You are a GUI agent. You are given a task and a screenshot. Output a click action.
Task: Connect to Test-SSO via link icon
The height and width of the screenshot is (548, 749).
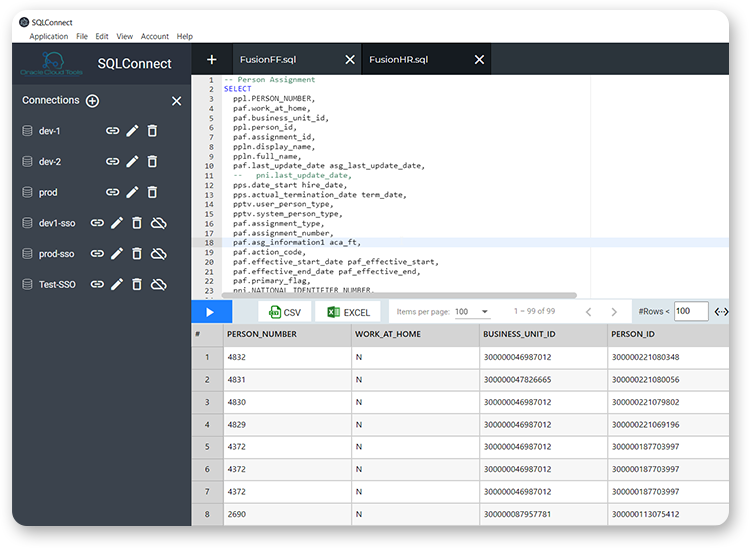pyautogui.click(x=97, y=284)
